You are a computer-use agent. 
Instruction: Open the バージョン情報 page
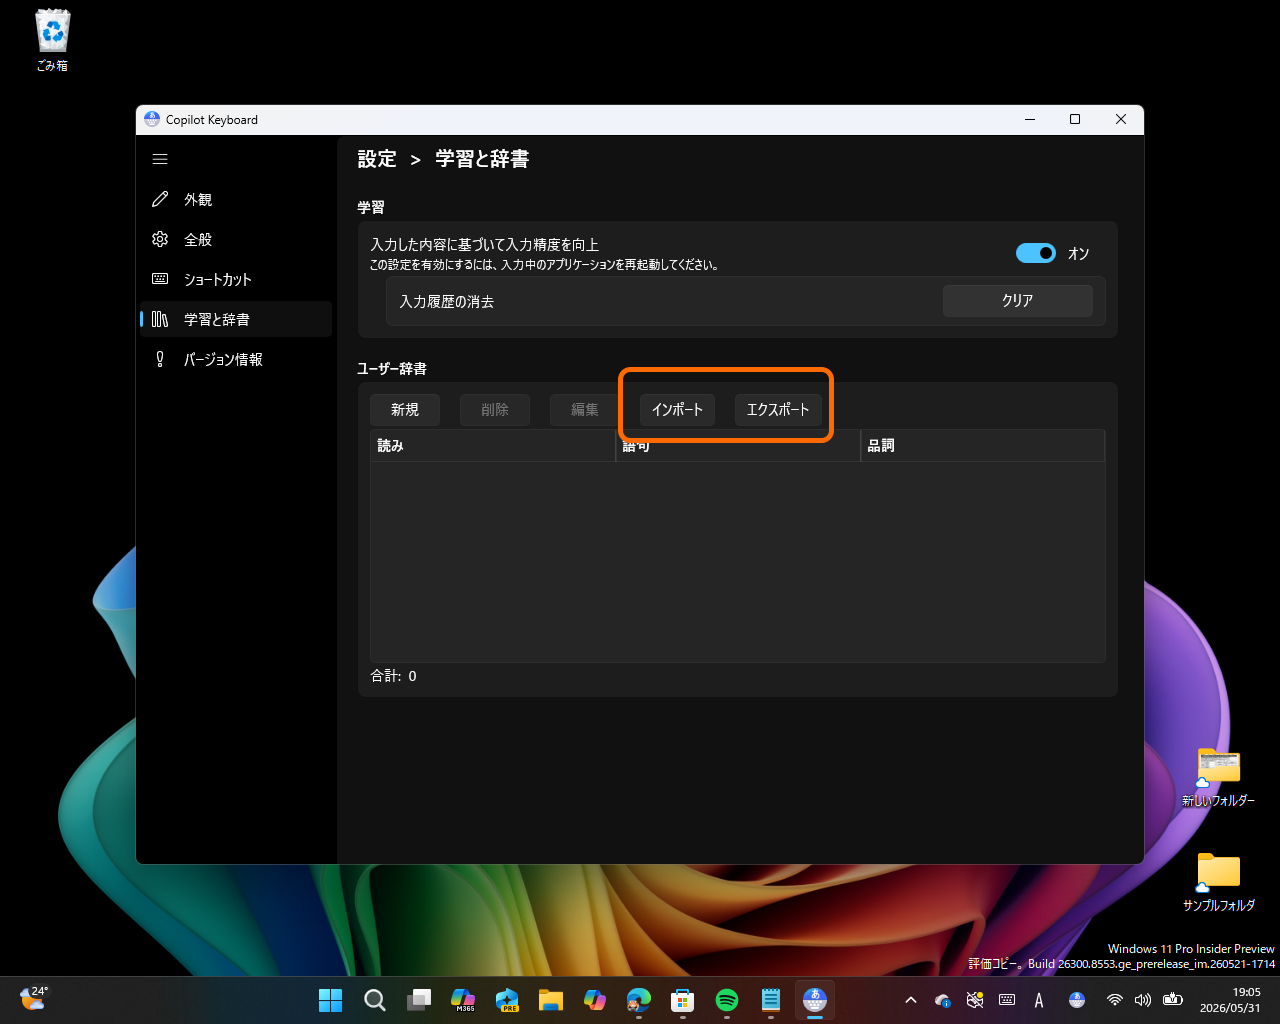point(236,360)
